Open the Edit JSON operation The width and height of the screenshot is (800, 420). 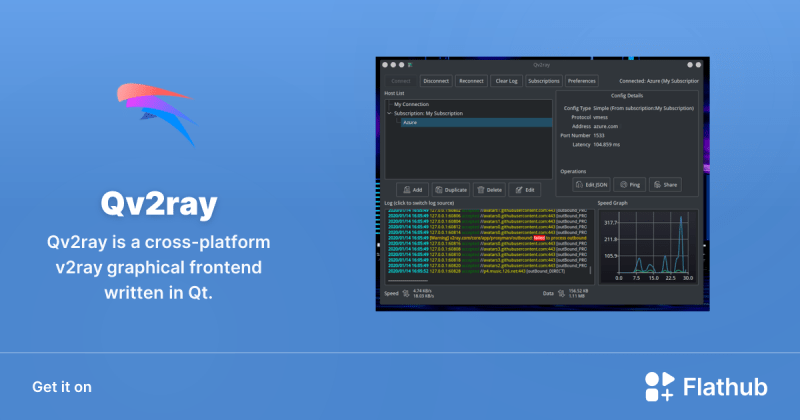click(591, 185)
